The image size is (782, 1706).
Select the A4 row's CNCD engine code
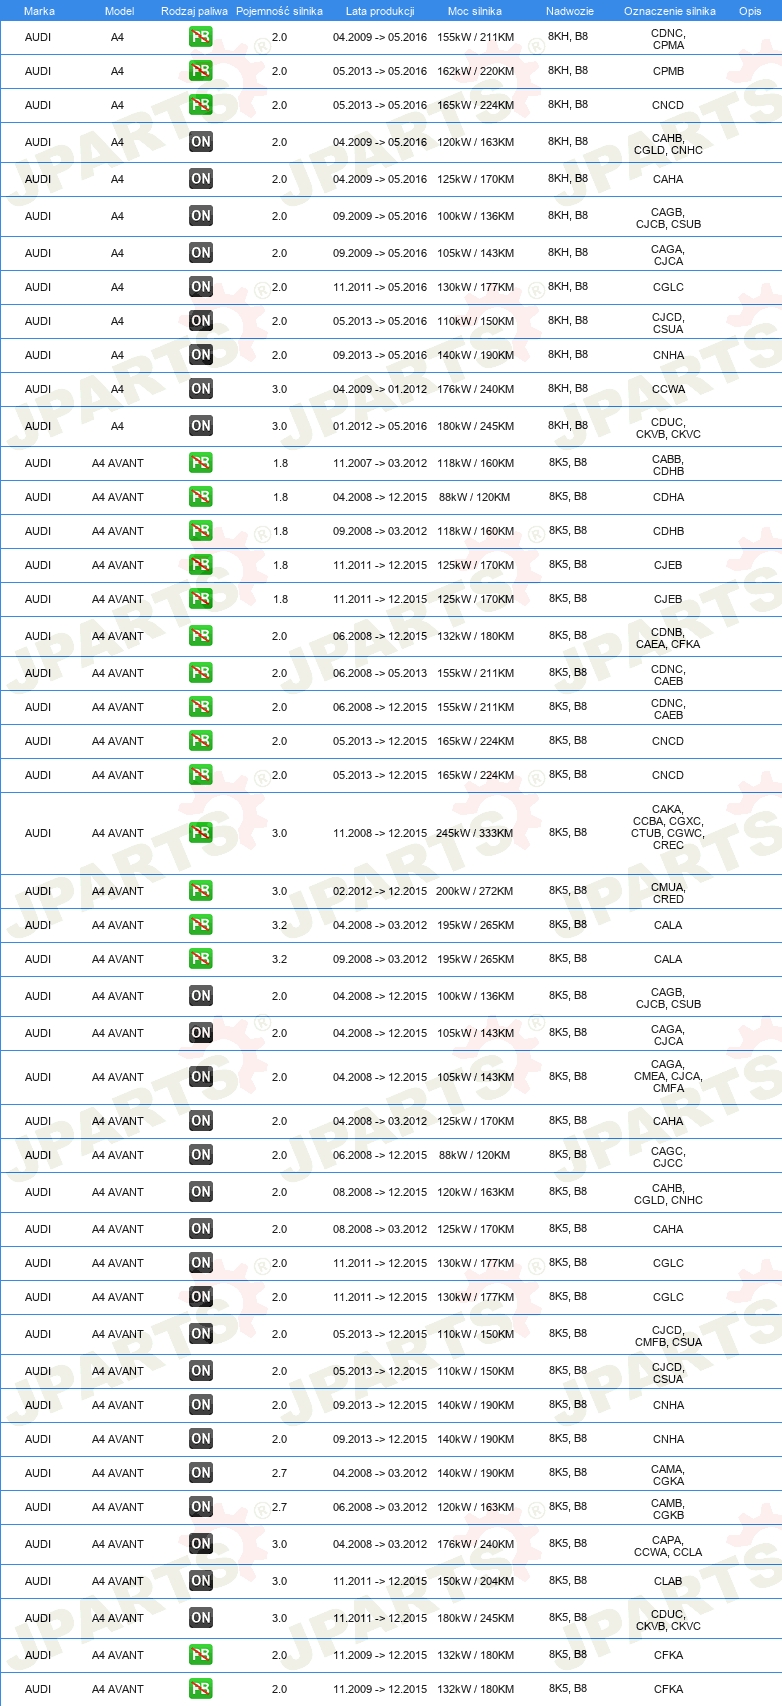coord(668,105)
